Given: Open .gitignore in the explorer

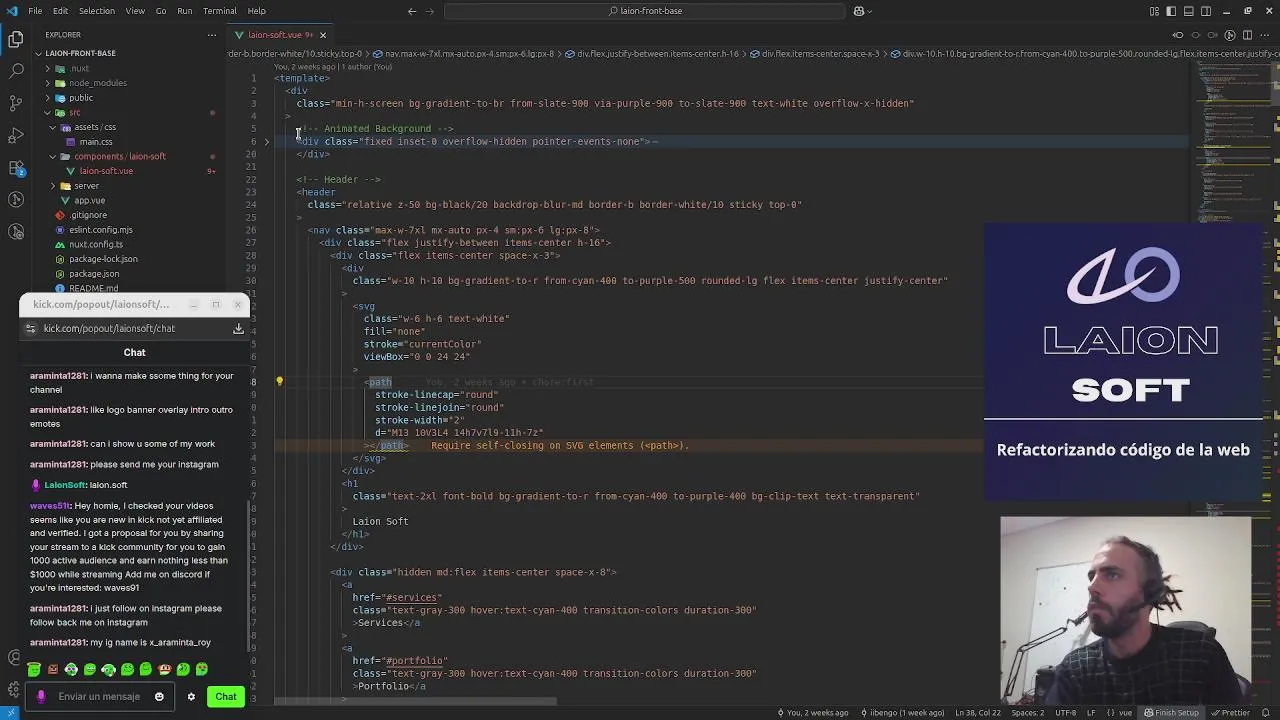Looking at the screenshot, I should point(88,215).
